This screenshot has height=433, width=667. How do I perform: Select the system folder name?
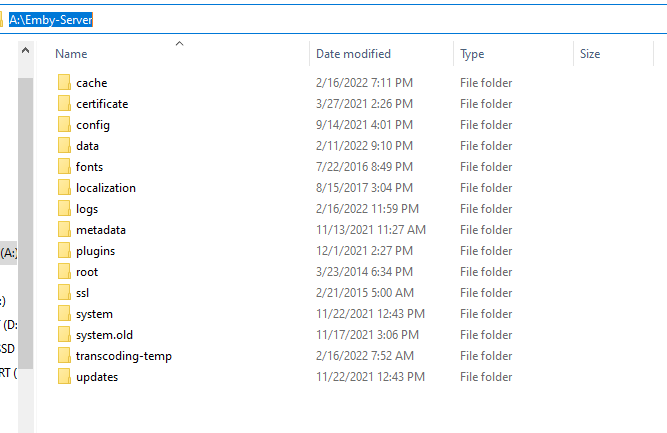click(x=94, y=314)
